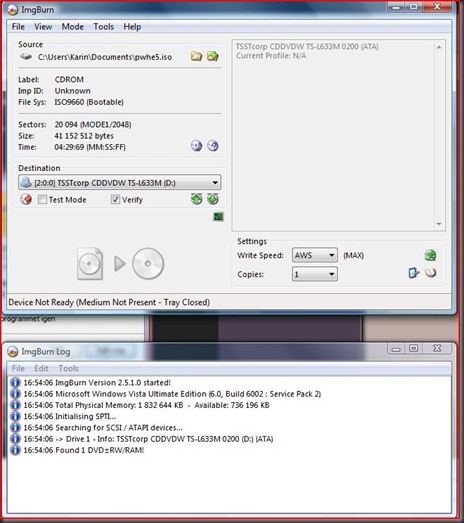
Task: Browse for a source image file
Action: click(196, 56)
